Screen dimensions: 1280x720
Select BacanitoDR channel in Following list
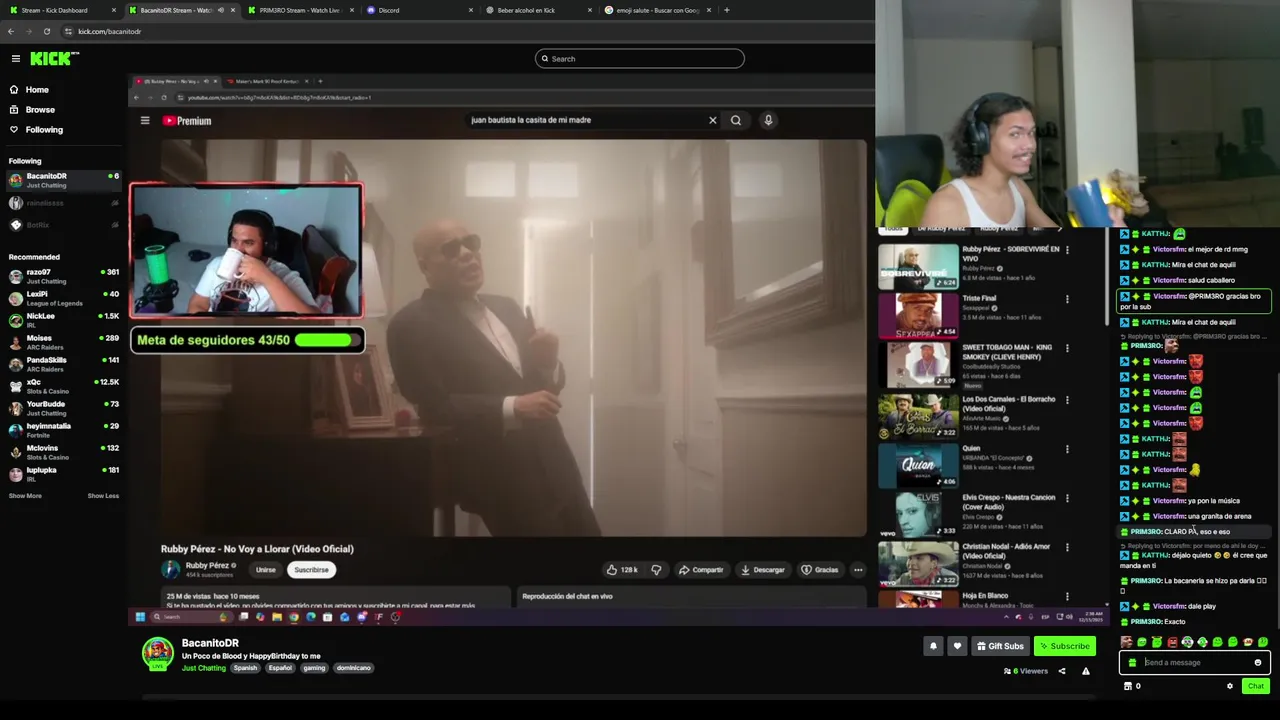64,180
